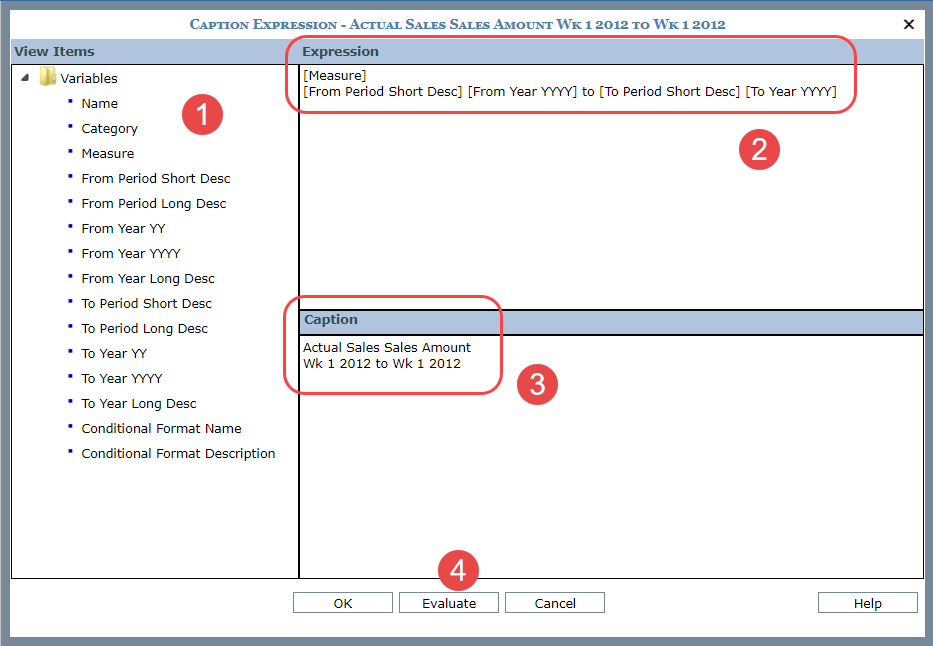The width and height of the screenshot is (933, 646).
Task: Close the Caption Expression dialog
Action: pyautogui.click(x=908, y=24)
